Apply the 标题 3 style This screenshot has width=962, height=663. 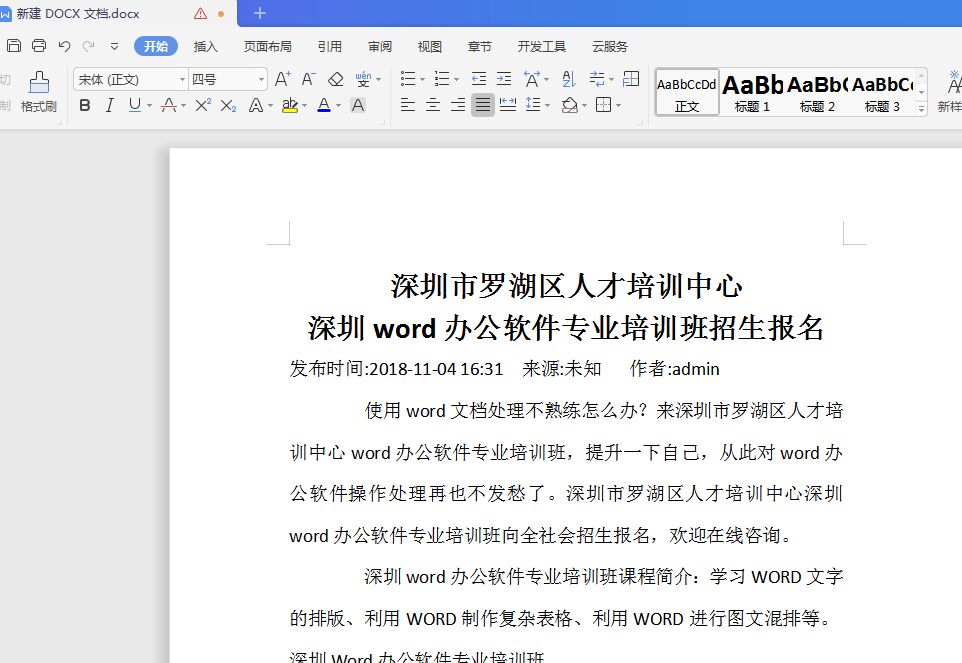click(882, 92)
